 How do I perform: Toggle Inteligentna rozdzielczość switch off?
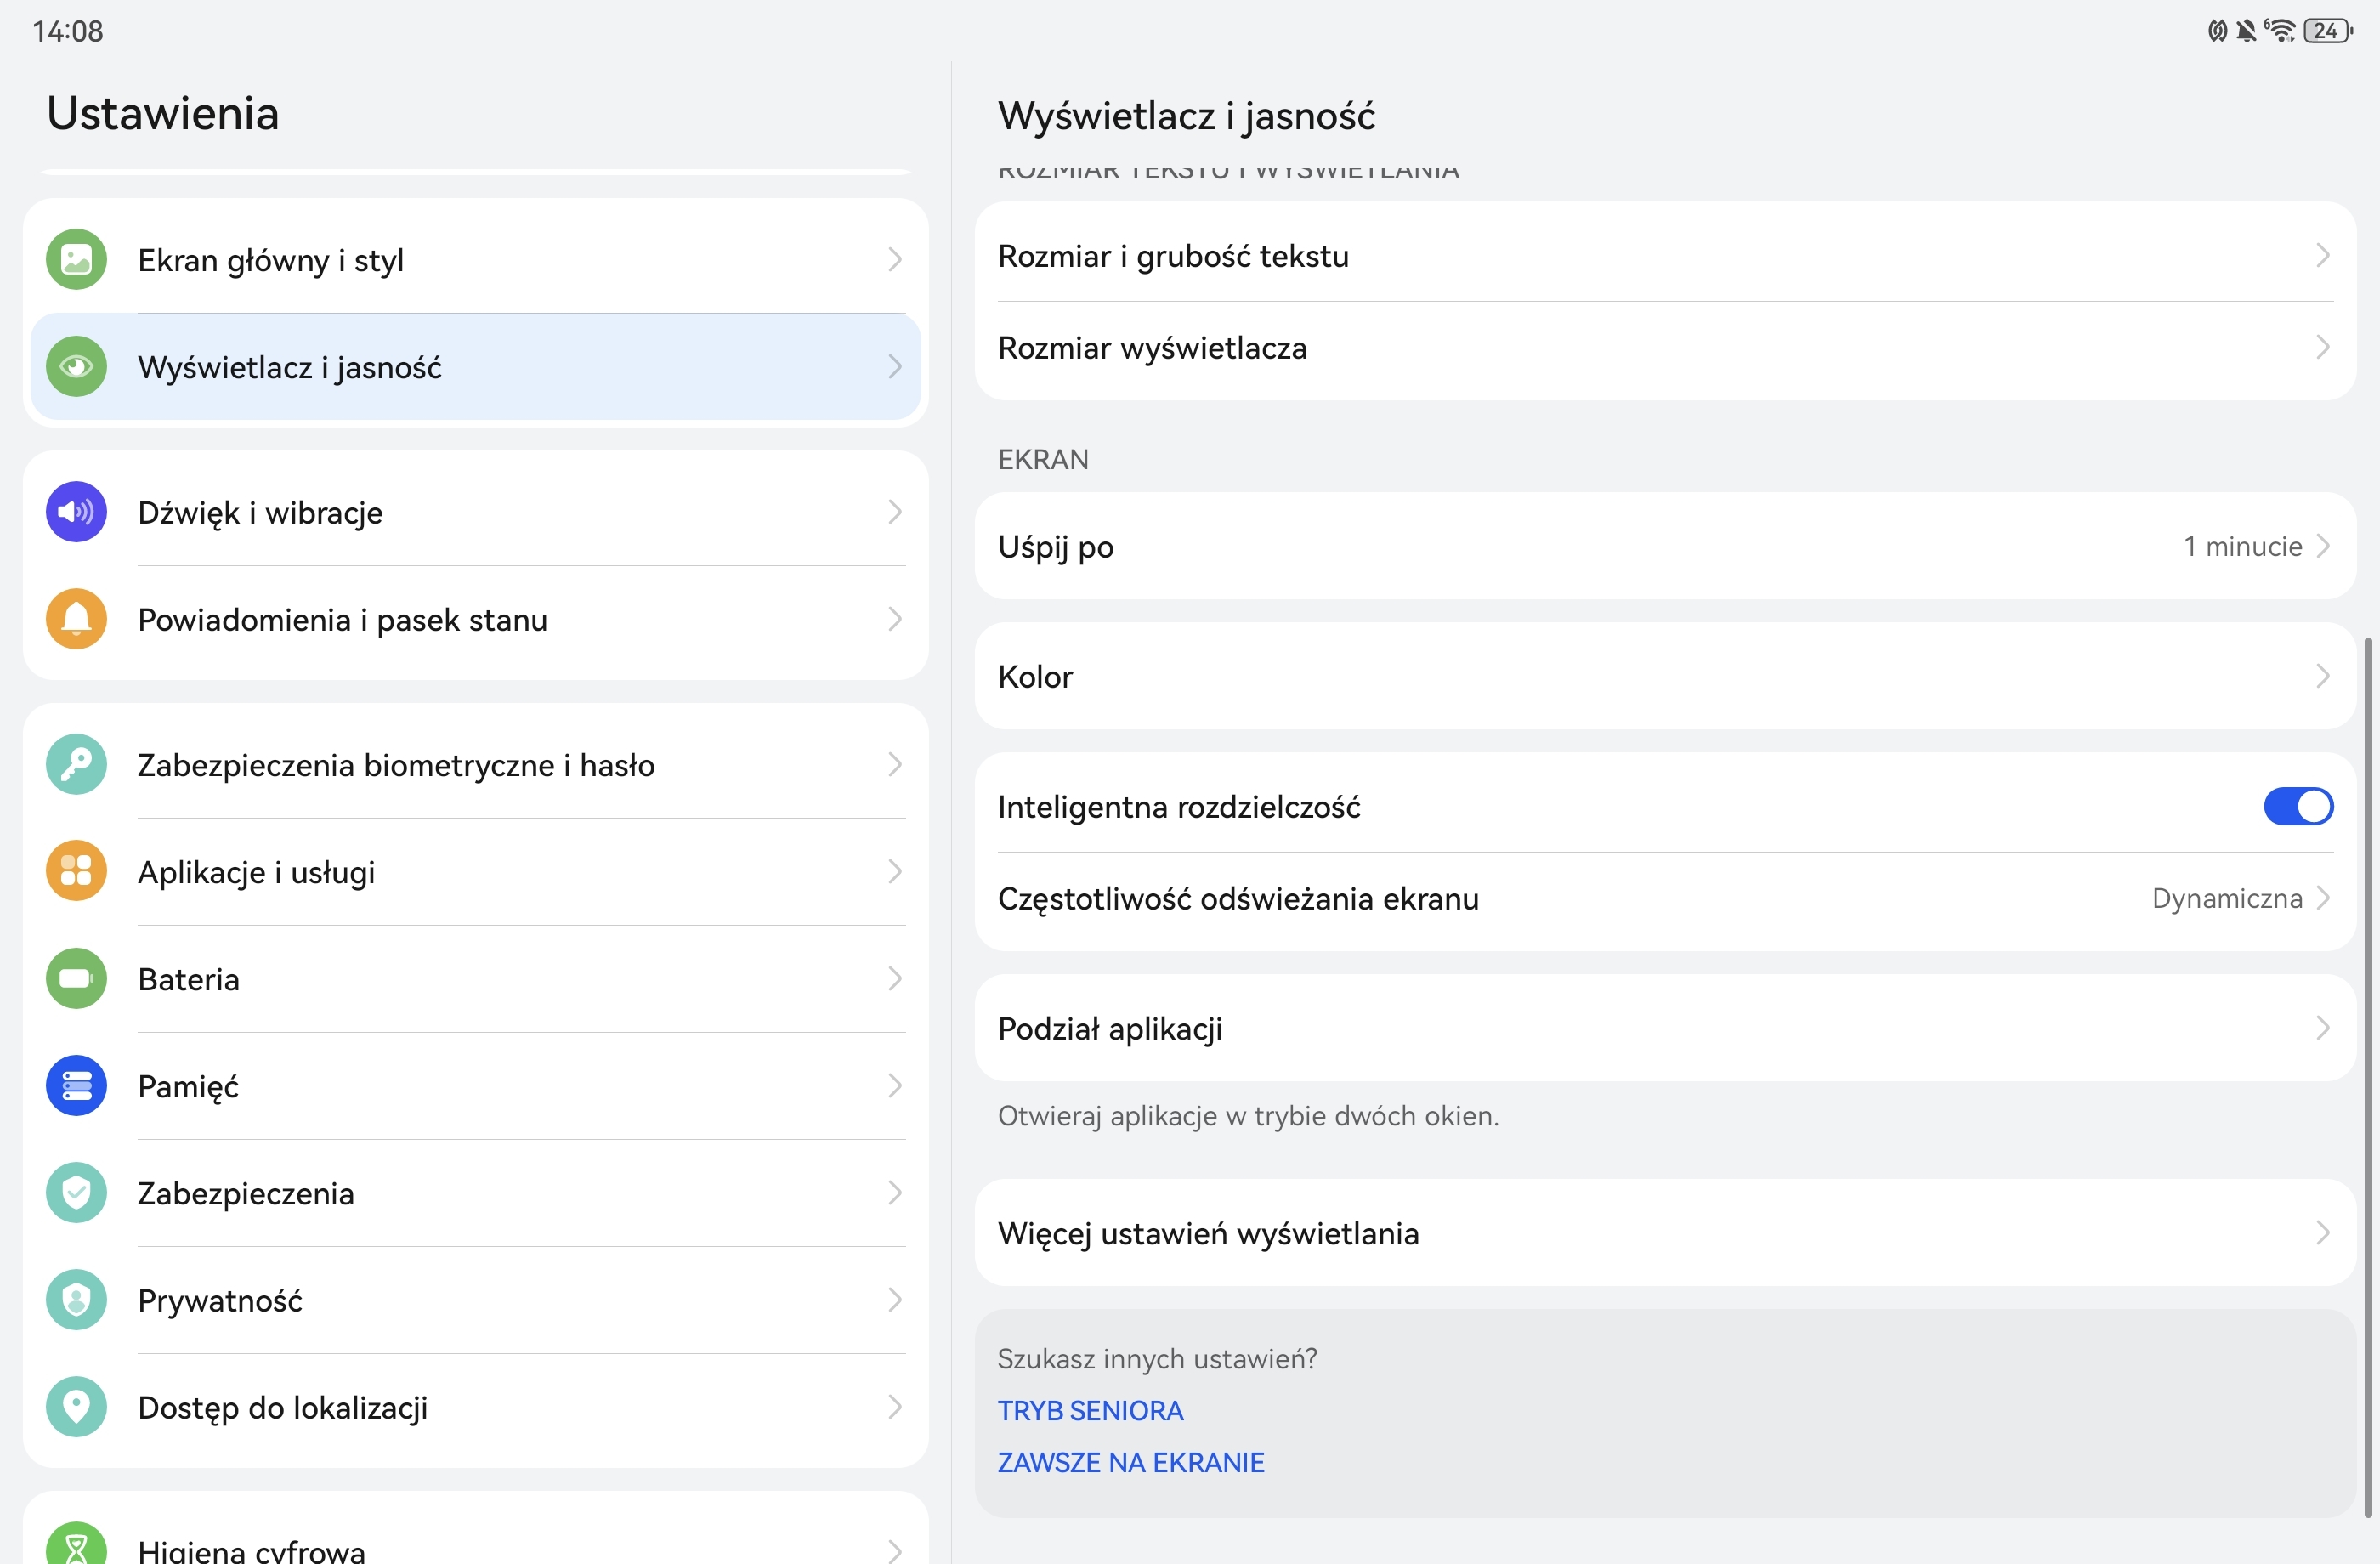[x=2298, y=807]
